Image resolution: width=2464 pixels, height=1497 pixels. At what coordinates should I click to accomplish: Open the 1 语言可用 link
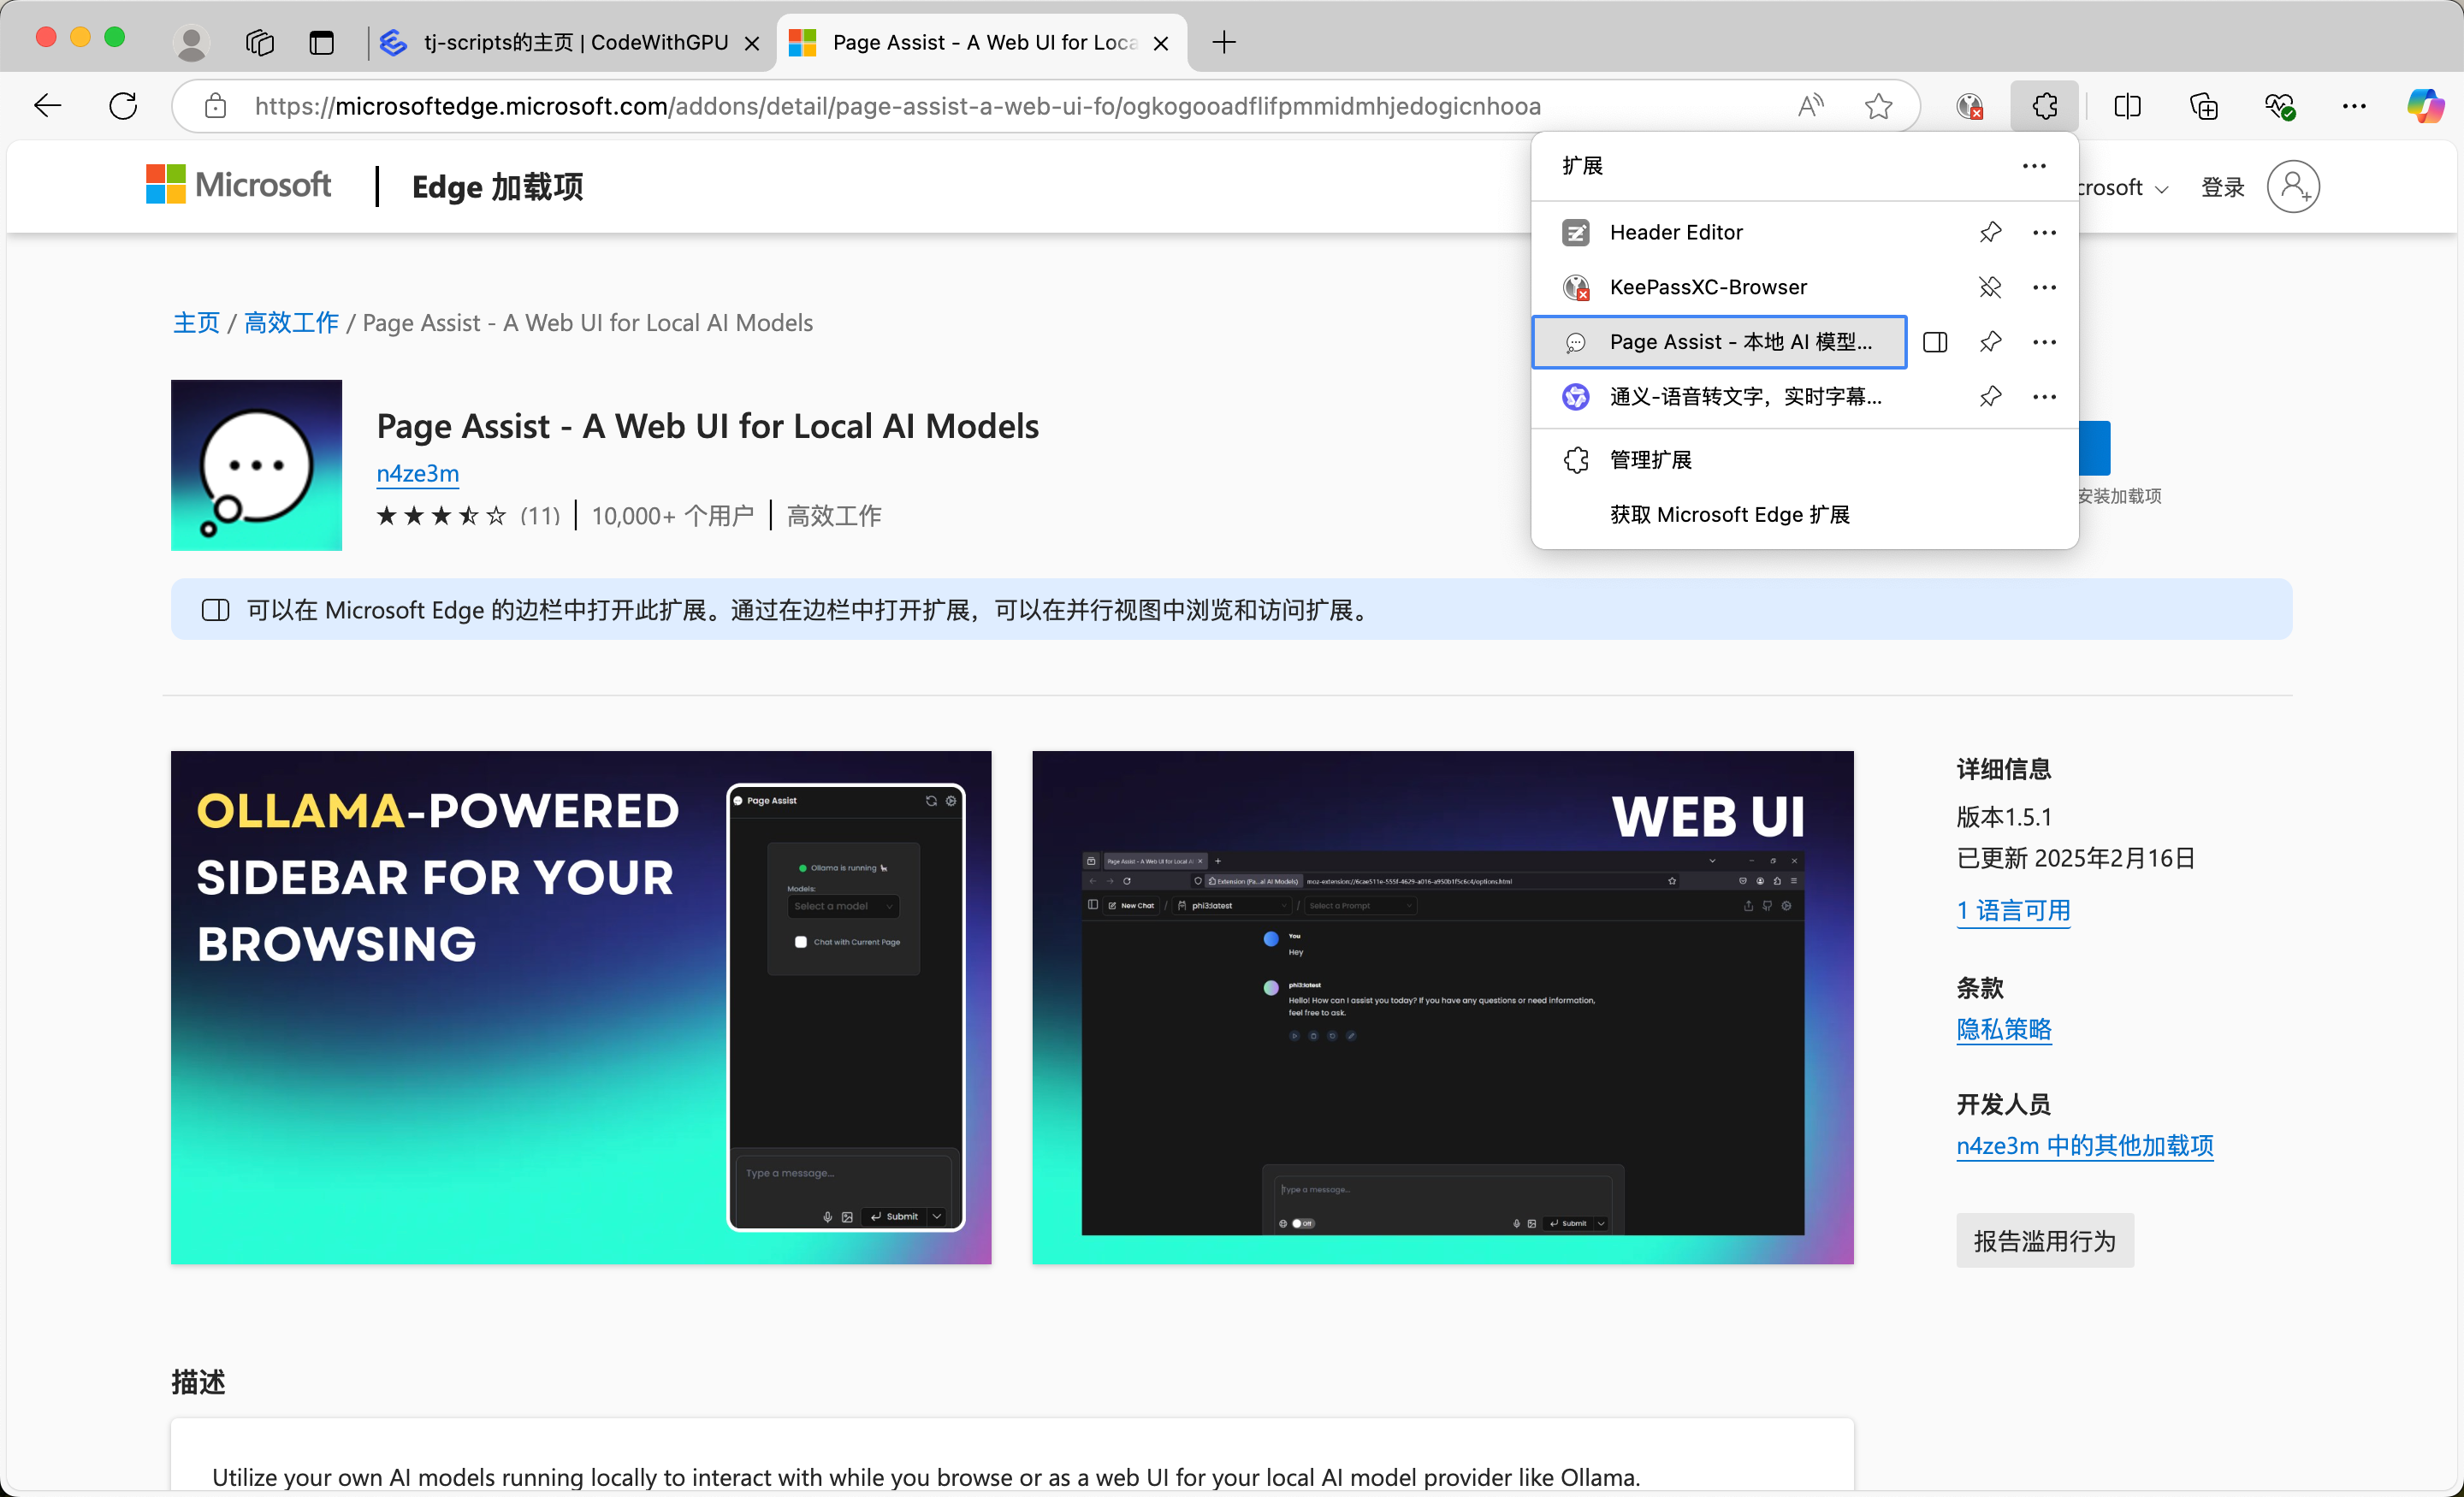tap(2012, 910)
